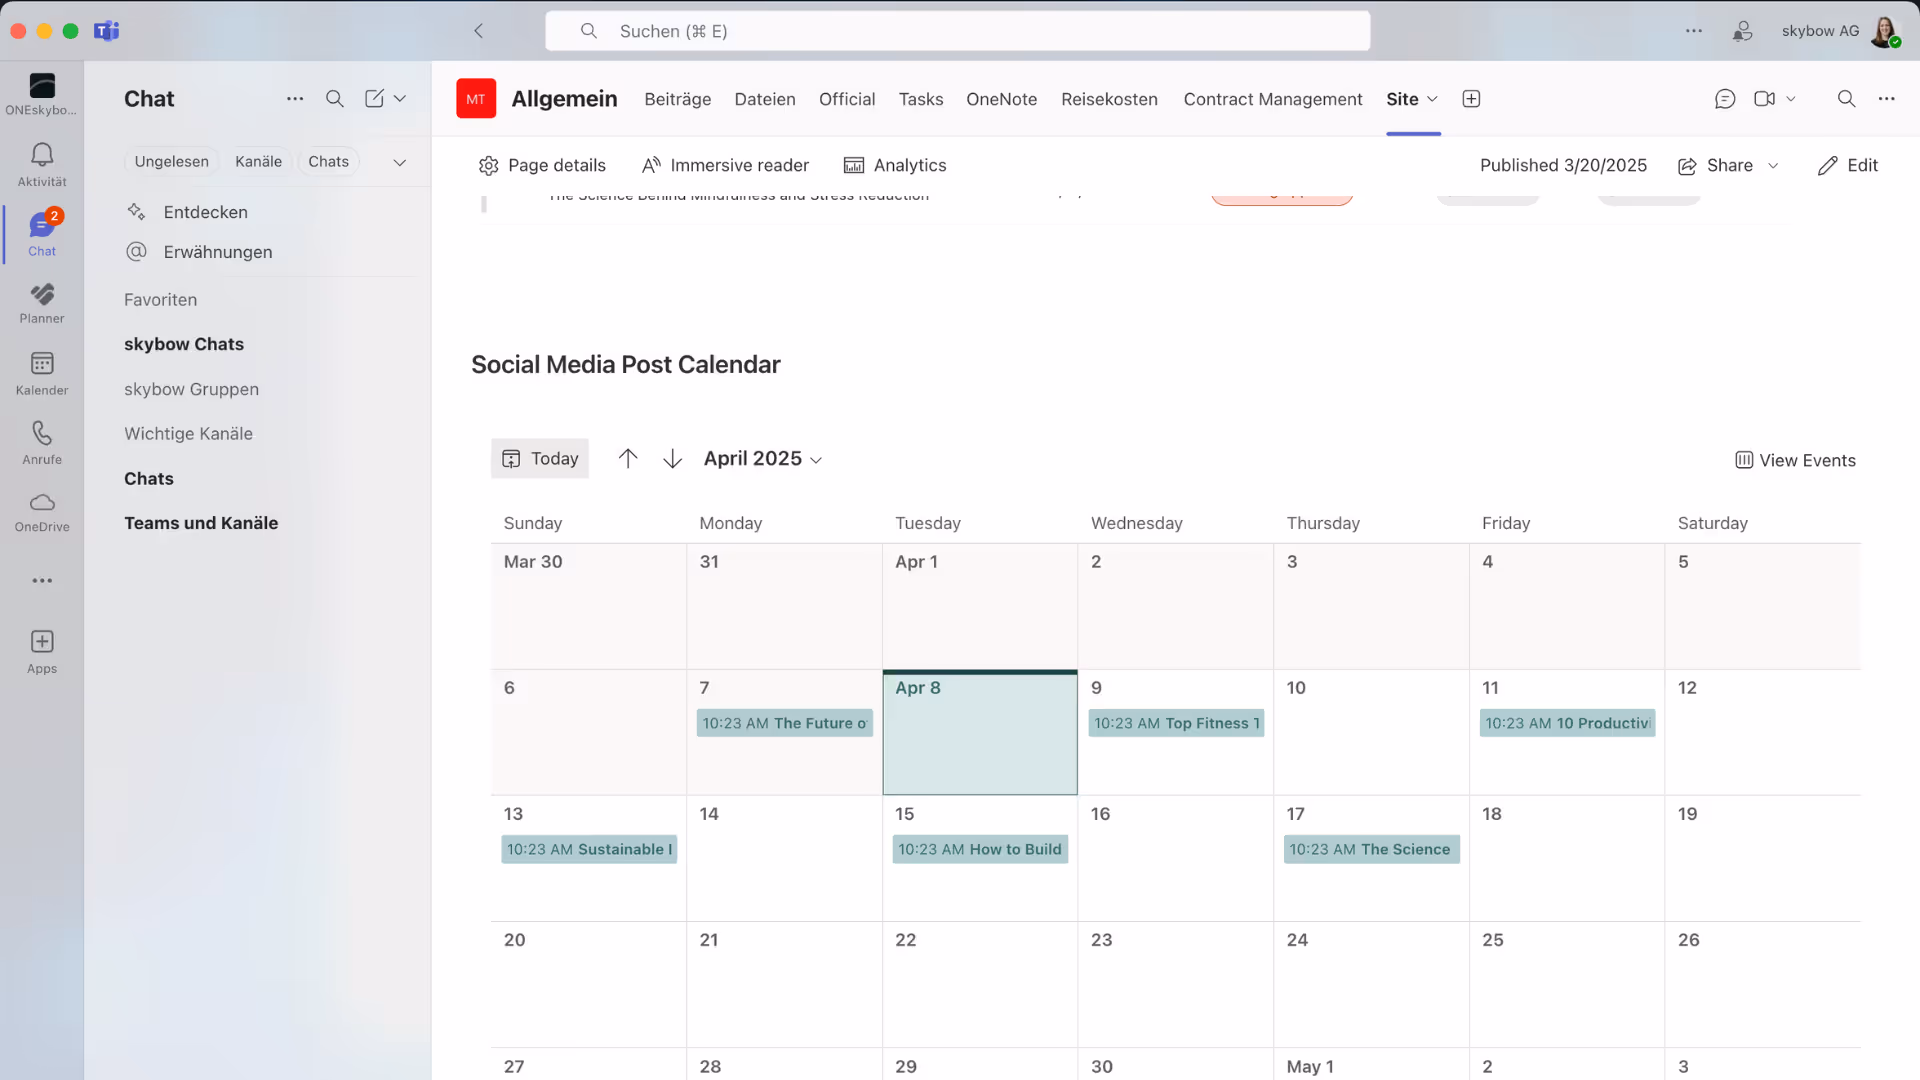Open channel conversation bubble icon
Screen dimensions: 1920x1080
point(1724,98)
